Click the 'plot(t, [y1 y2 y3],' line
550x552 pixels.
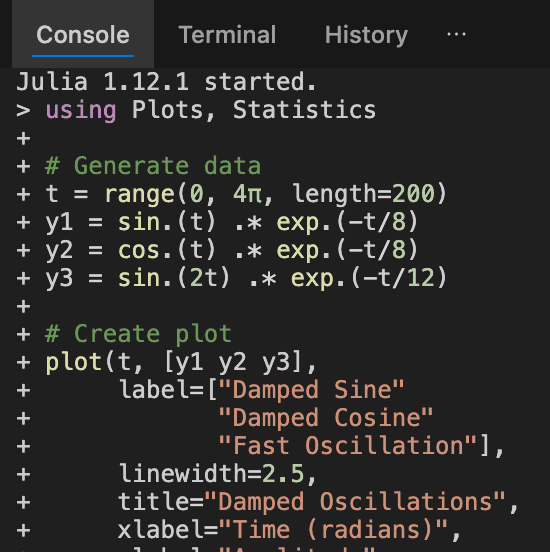pos(181,362)
